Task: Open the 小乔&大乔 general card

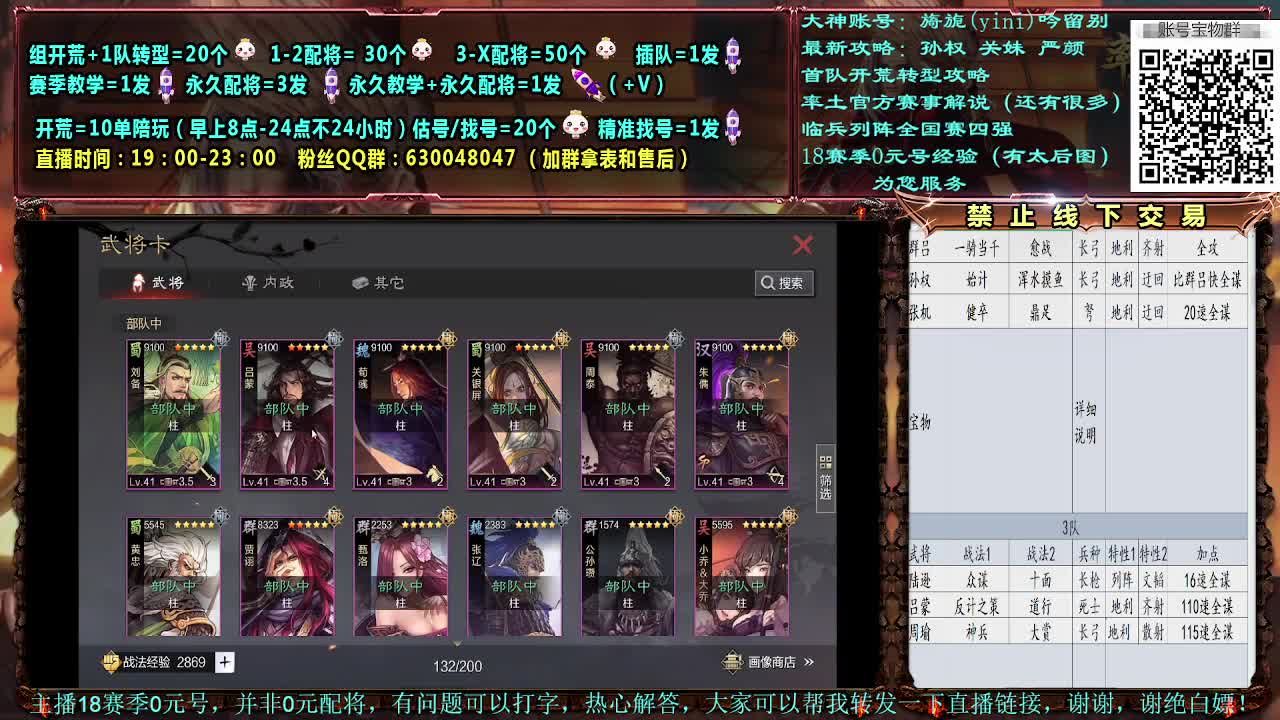Action: (741, 576)
